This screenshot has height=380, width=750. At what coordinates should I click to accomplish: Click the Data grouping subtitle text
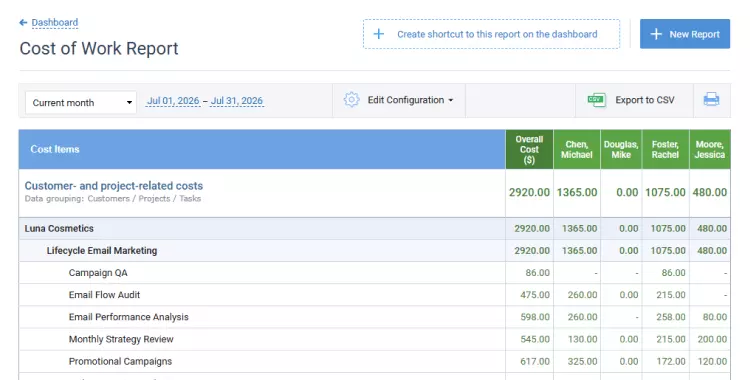113,199
